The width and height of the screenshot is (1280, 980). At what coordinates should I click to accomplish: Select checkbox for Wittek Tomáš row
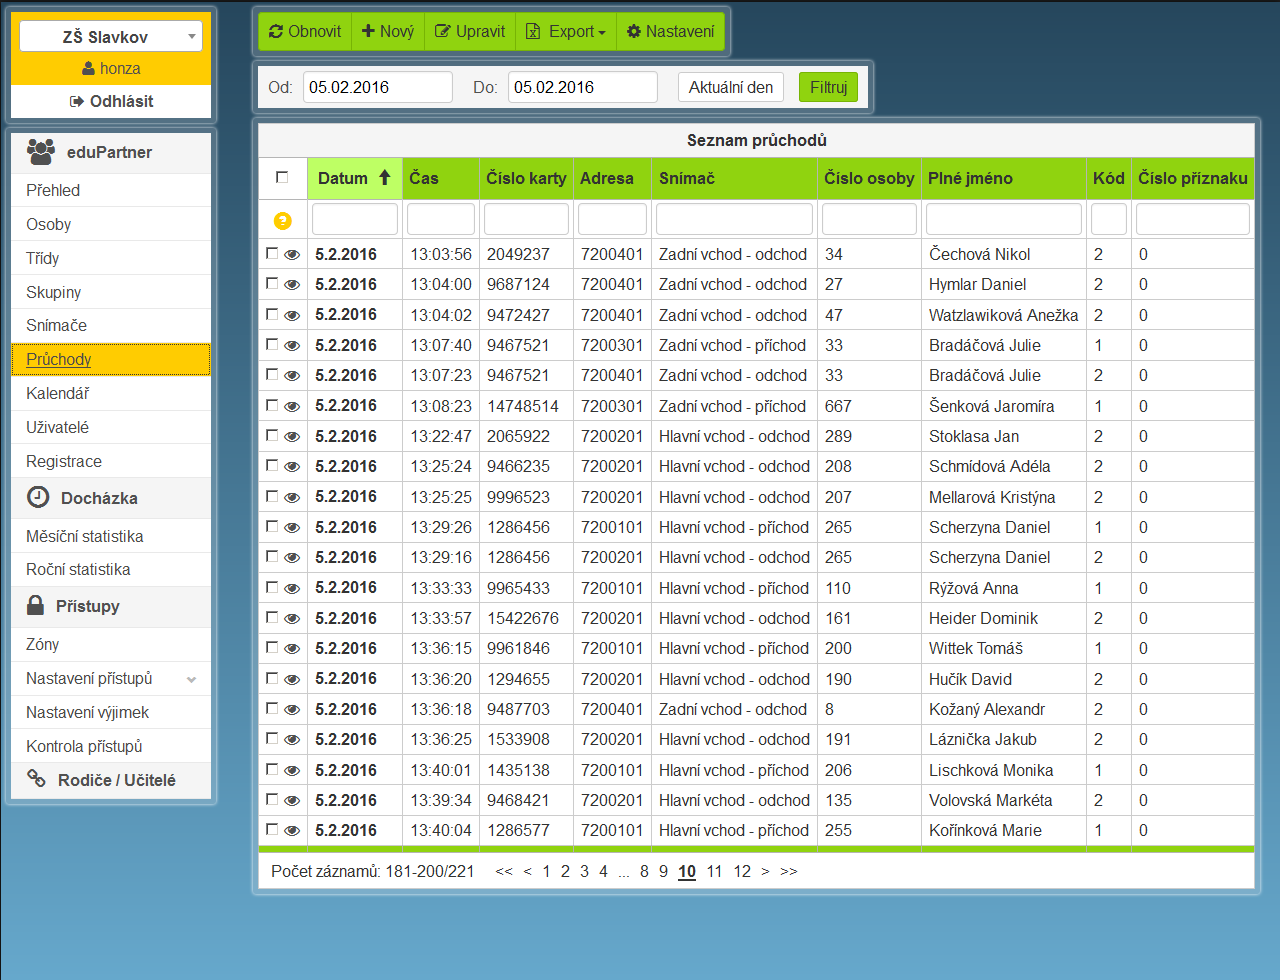click(x=272, y=648)
